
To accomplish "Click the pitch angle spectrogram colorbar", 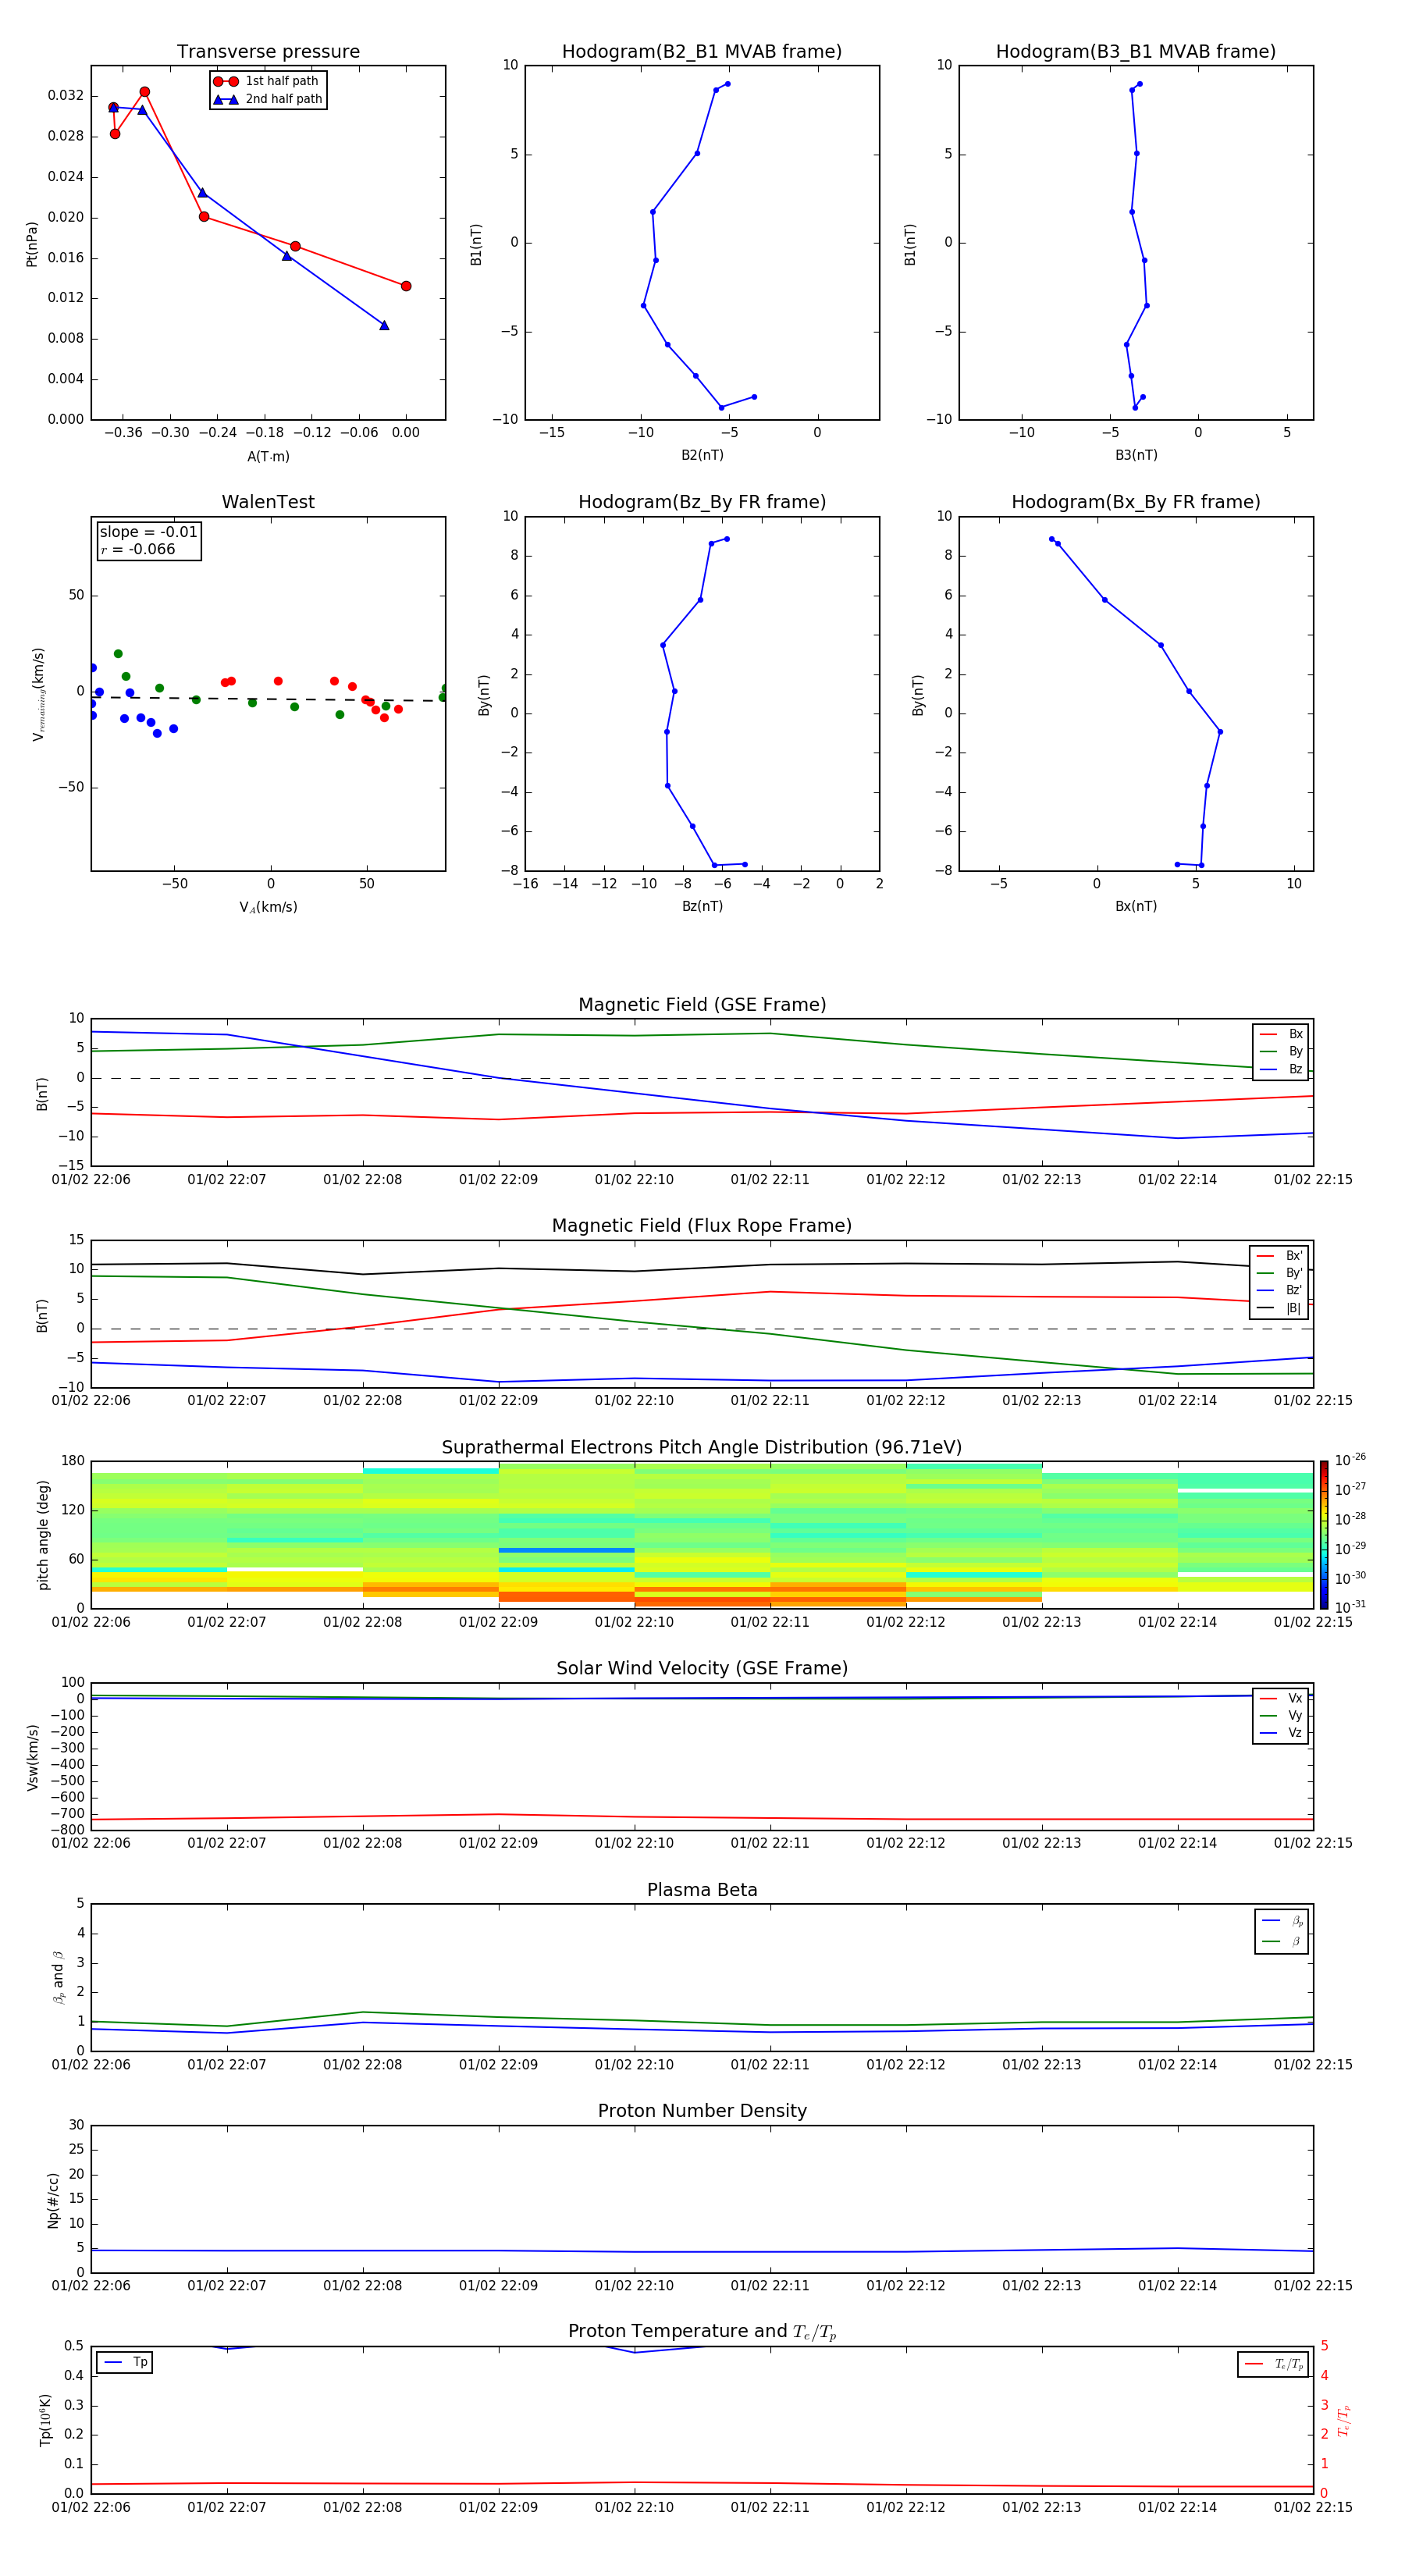I will 1323,1534.
